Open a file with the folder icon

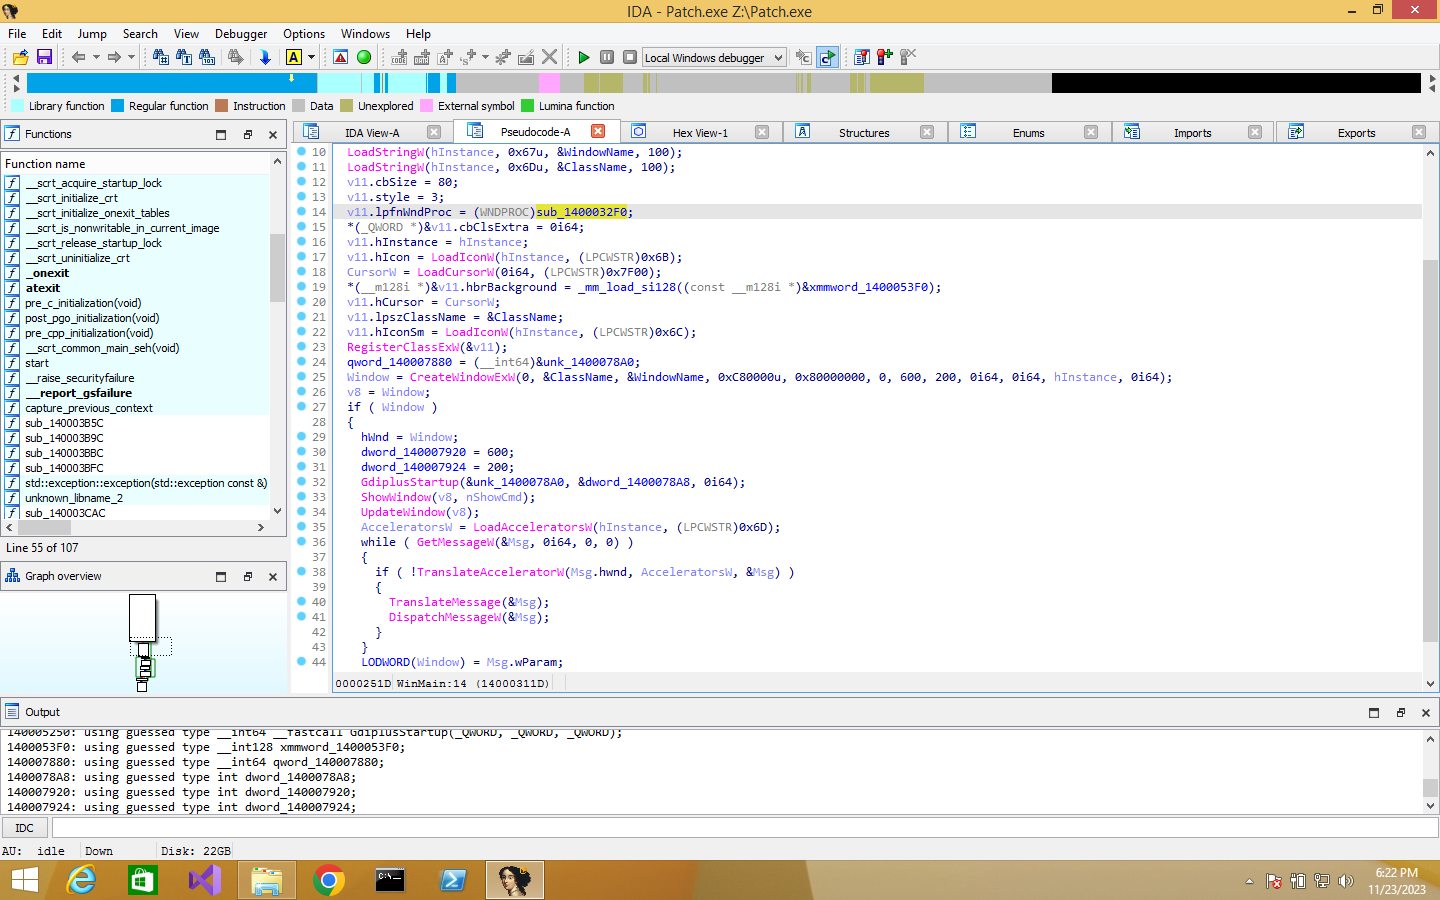tap(20, 57)
